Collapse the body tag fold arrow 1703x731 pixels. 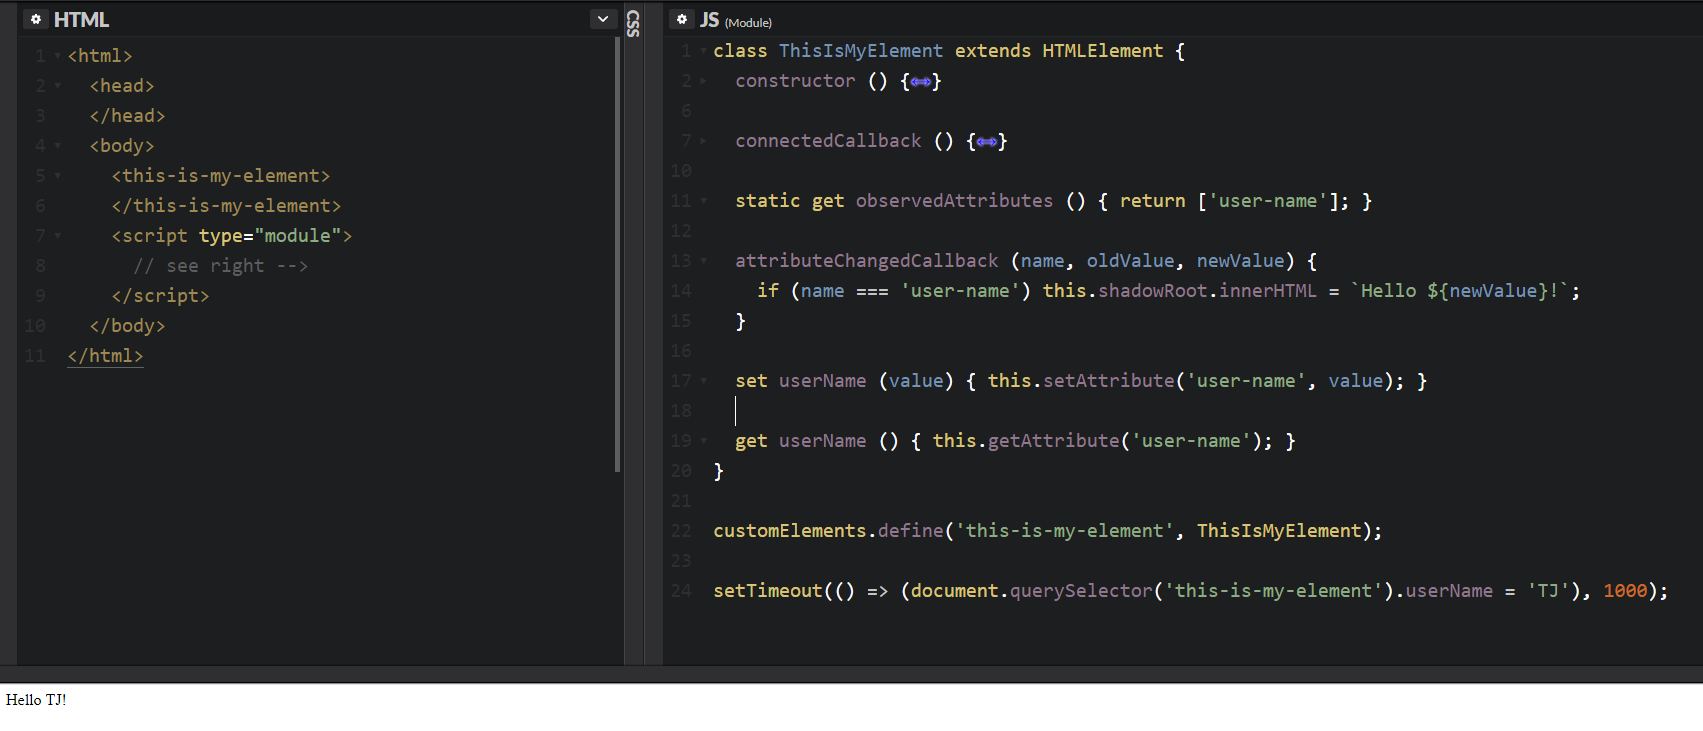click(x=58, y=147)
